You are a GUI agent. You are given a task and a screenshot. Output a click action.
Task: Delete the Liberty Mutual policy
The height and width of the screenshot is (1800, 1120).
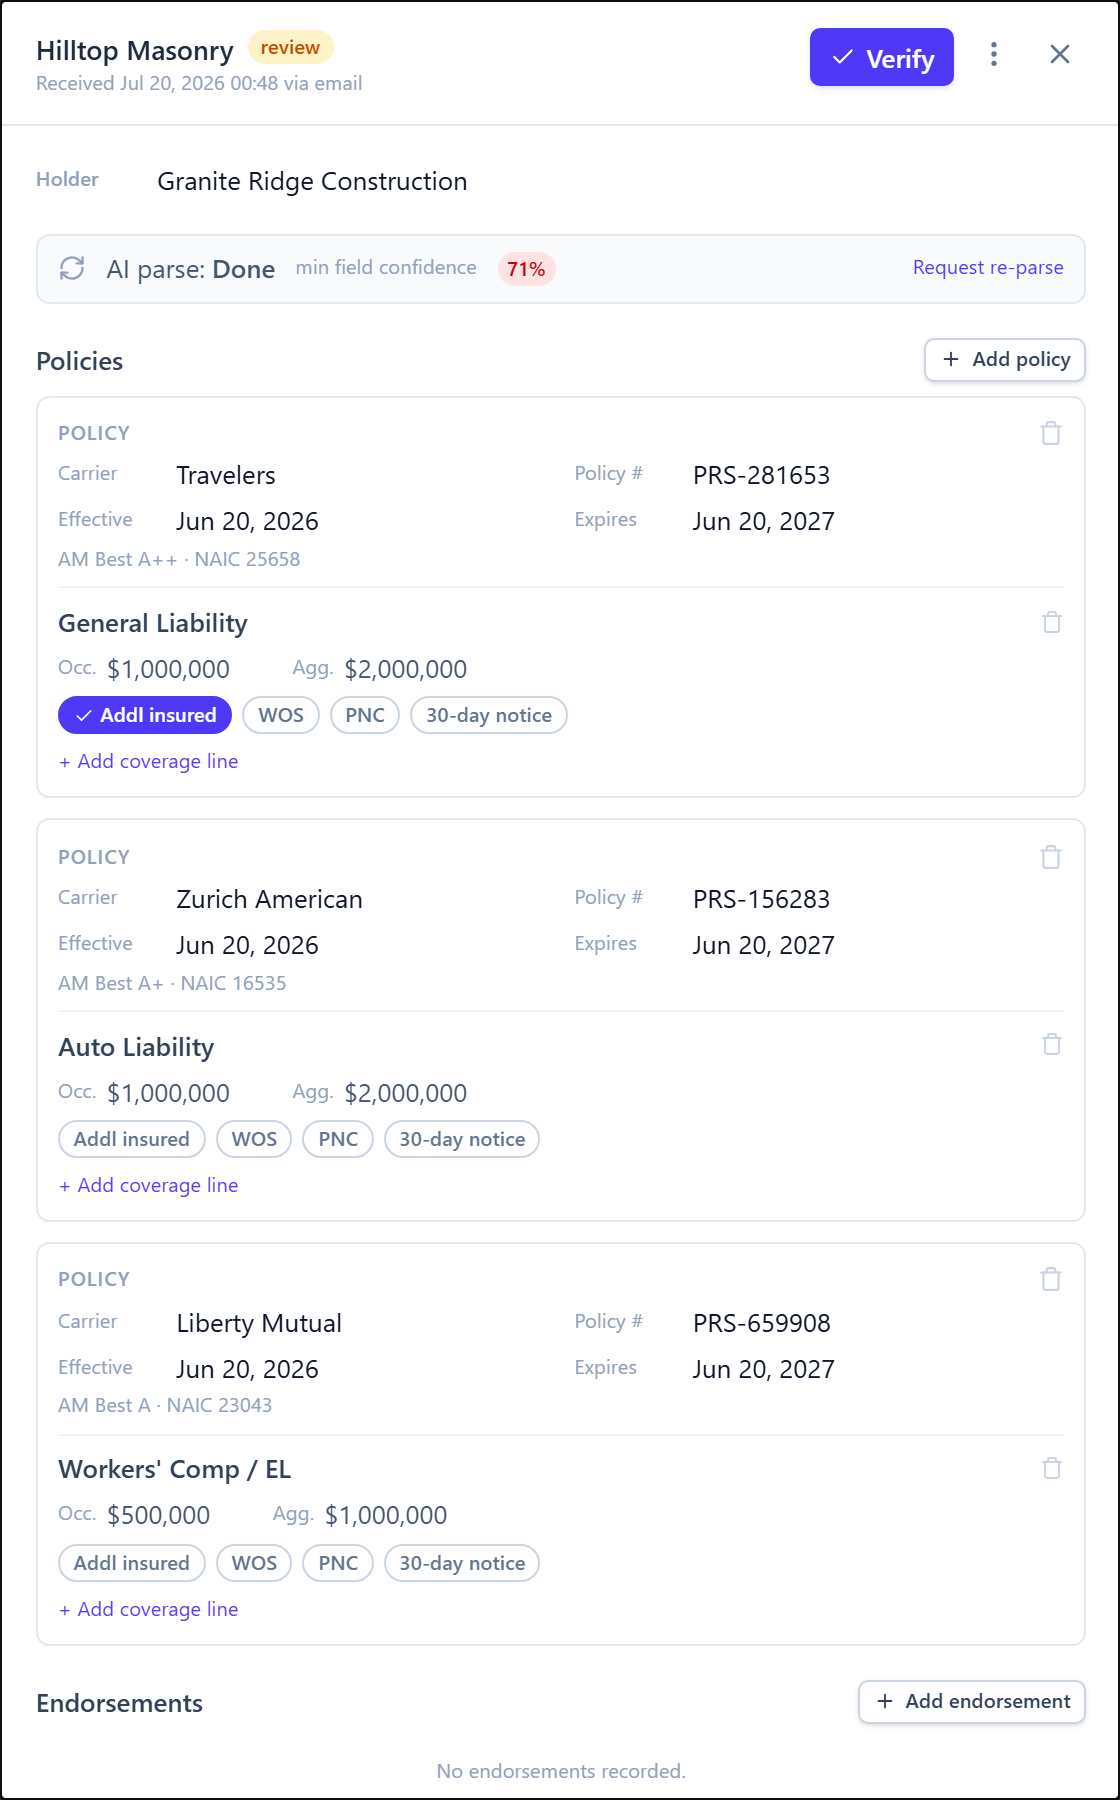pyautogui.click(x=1051, y=1279)
